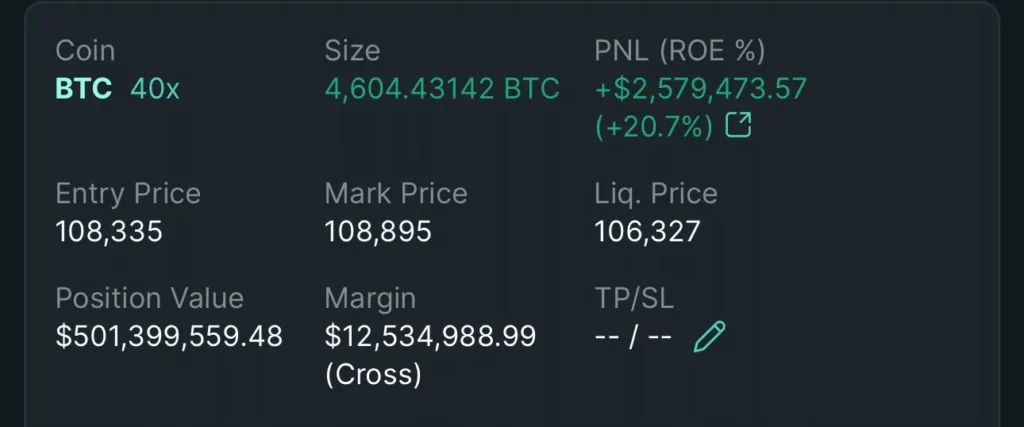Edit TP/SL with the pencil icon
The image size is (1024, 427).
[709, 337]
